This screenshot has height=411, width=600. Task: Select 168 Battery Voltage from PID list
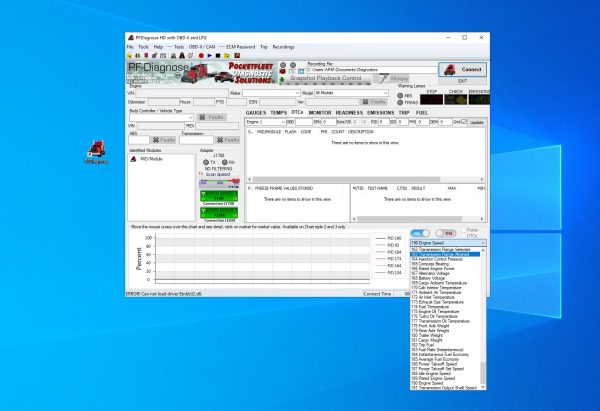point(445,278)
